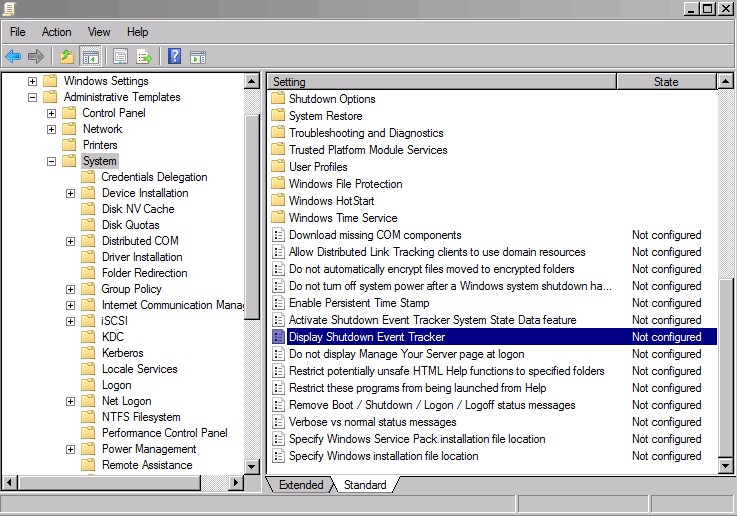The height and width of the screenshot is (516, 737).
Task: Click the KDC folder icon in tree
Action: [88, 336]
